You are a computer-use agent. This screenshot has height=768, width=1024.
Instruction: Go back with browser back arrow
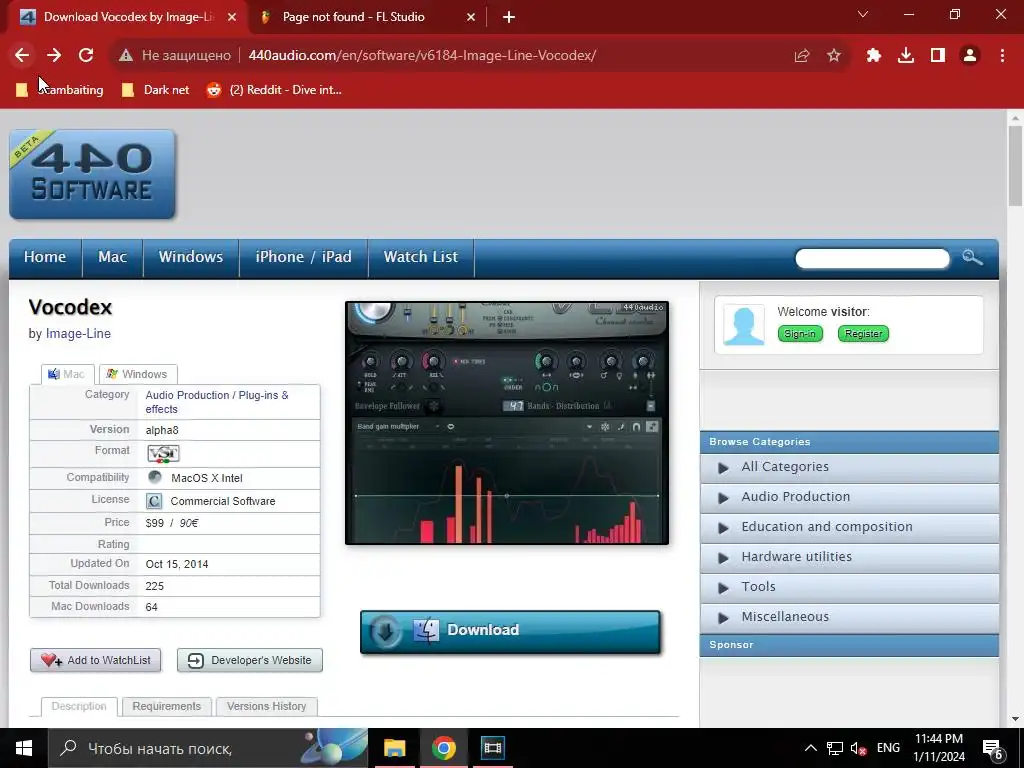tap(22, 56)
